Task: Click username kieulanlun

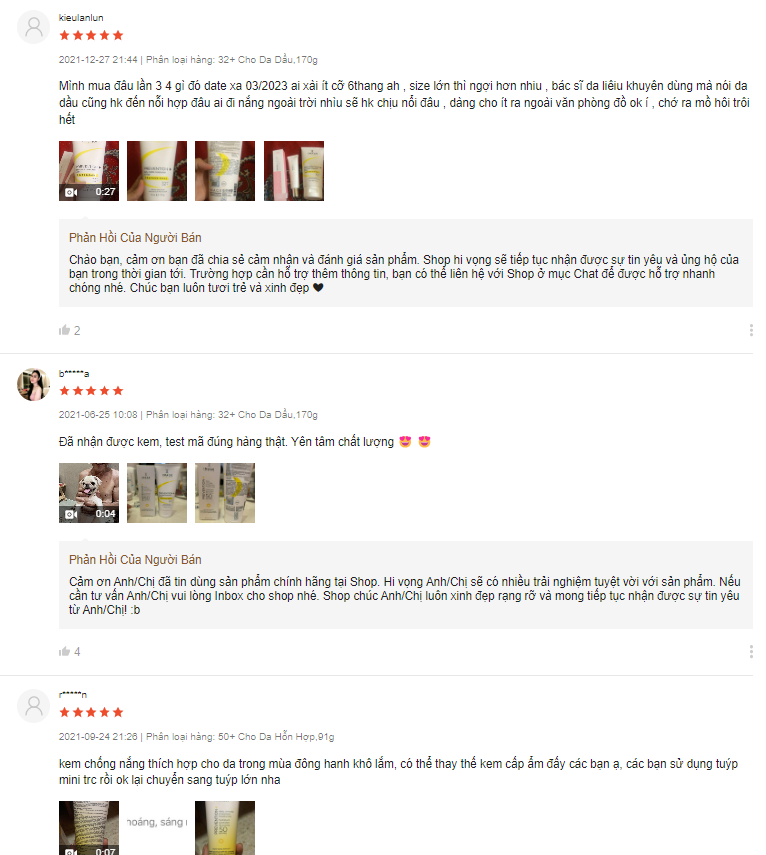Action: tap(81, 17)
